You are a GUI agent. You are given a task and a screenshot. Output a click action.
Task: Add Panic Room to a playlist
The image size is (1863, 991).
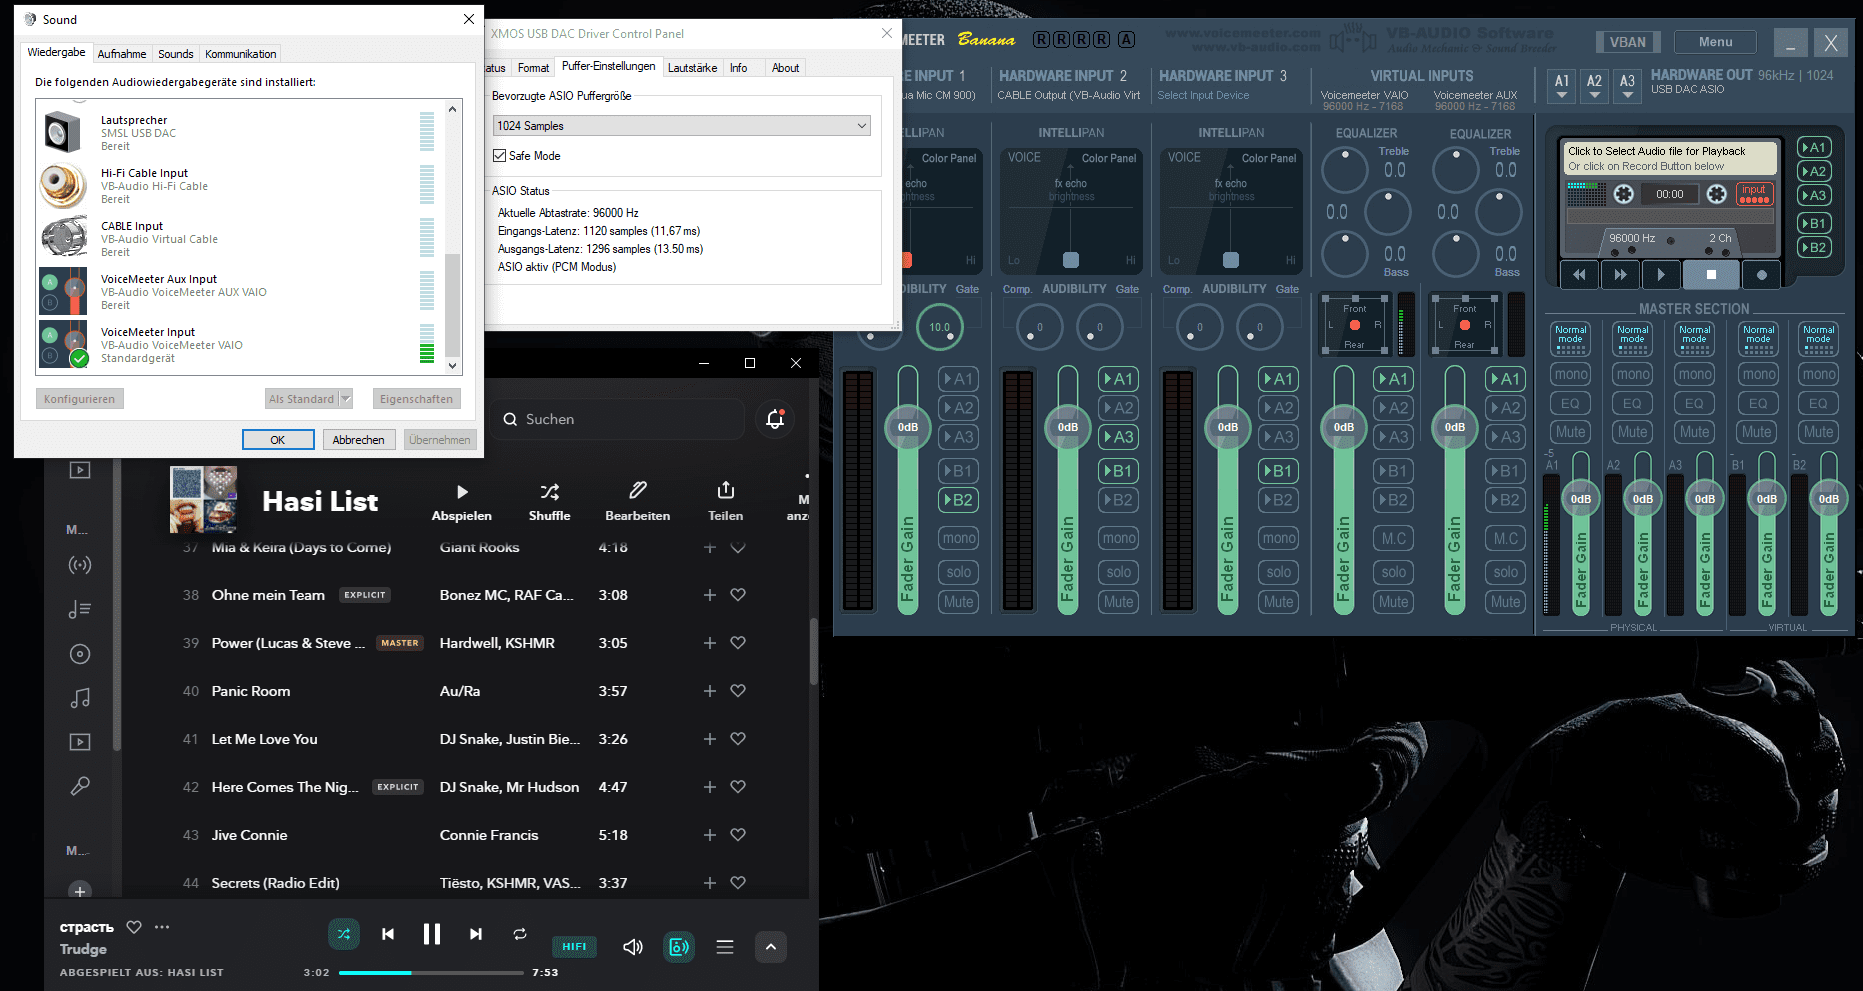pyautogui.click(x=710, y=691)
